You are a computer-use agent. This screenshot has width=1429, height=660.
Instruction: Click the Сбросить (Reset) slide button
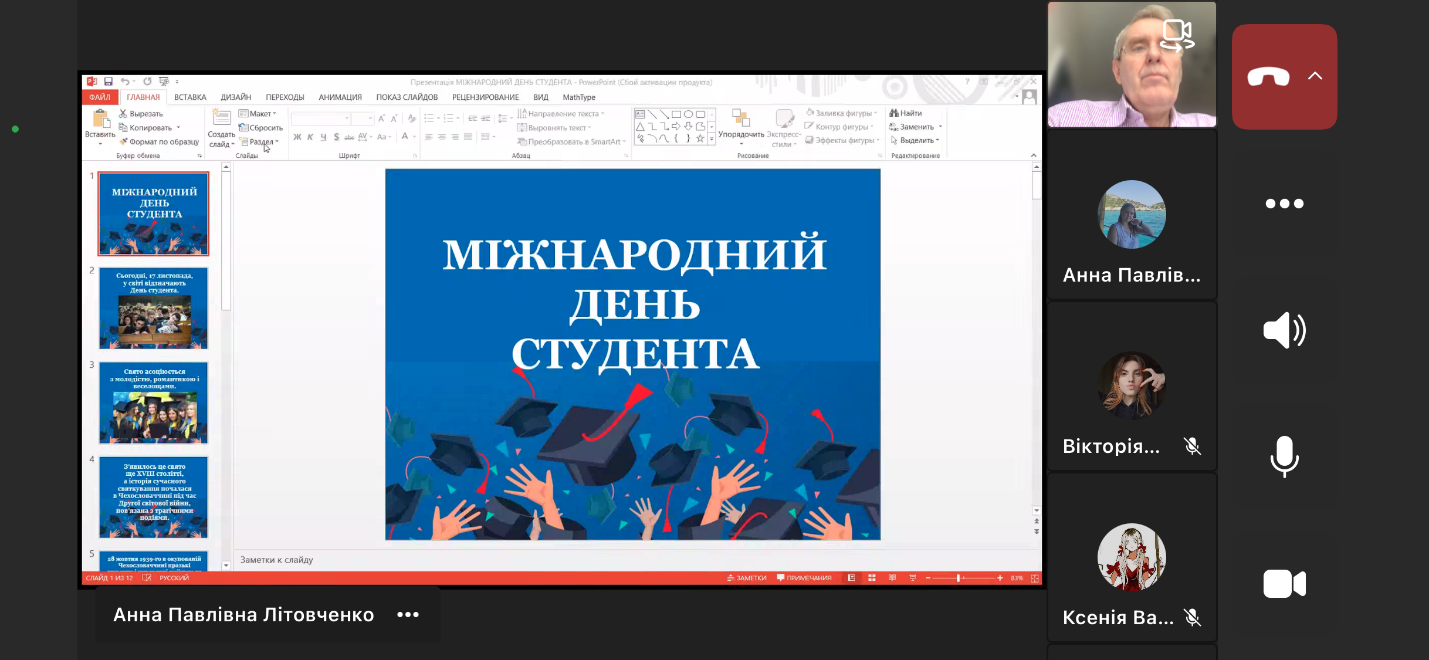(x=261, y=128)
